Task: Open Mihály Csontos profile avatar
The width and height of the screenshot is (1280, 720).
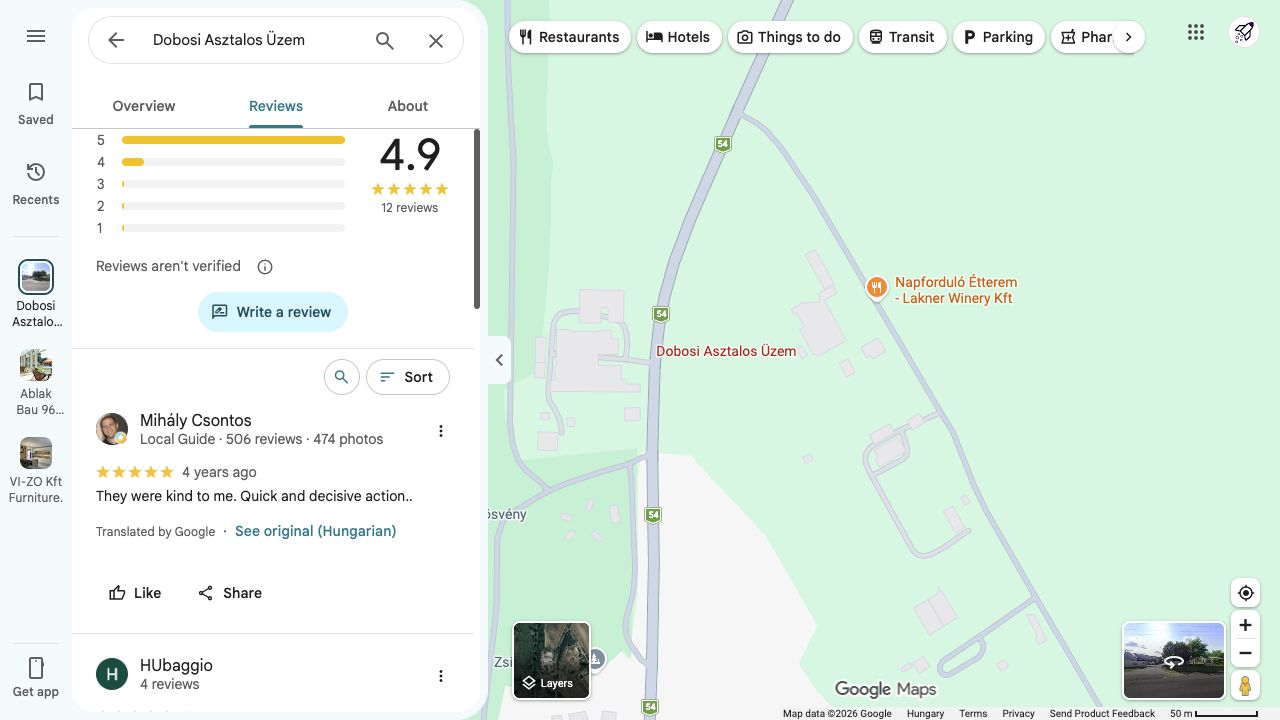Action: click(112, 429)
